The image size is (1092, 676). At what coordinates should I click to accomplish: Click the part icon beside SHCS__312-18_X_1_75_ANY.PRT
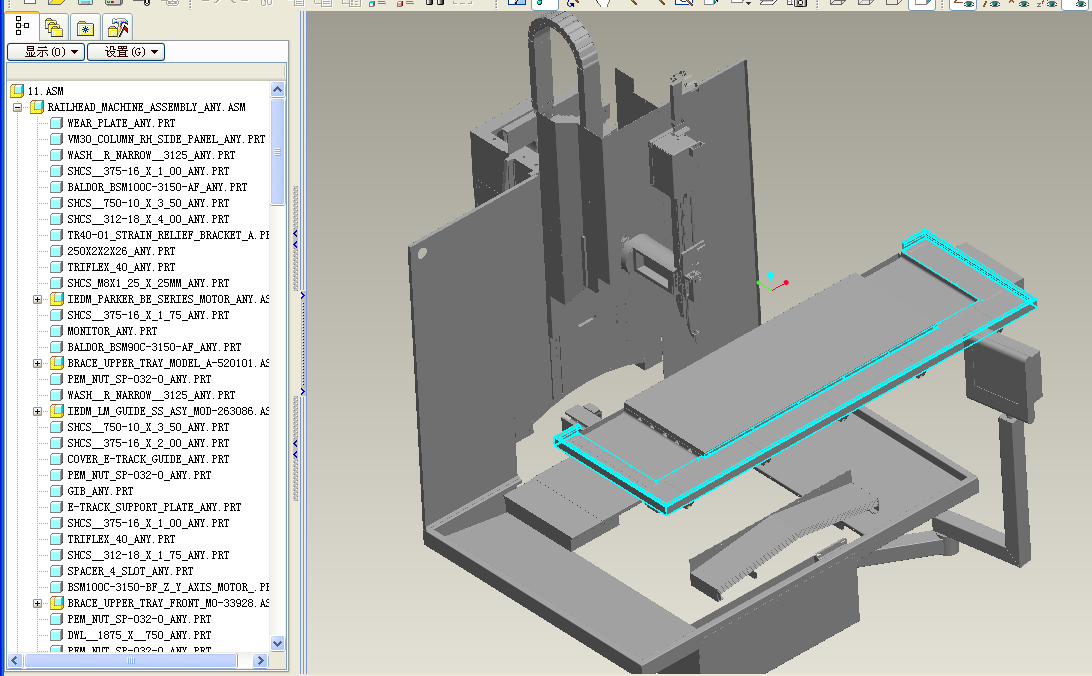[57, 556]
